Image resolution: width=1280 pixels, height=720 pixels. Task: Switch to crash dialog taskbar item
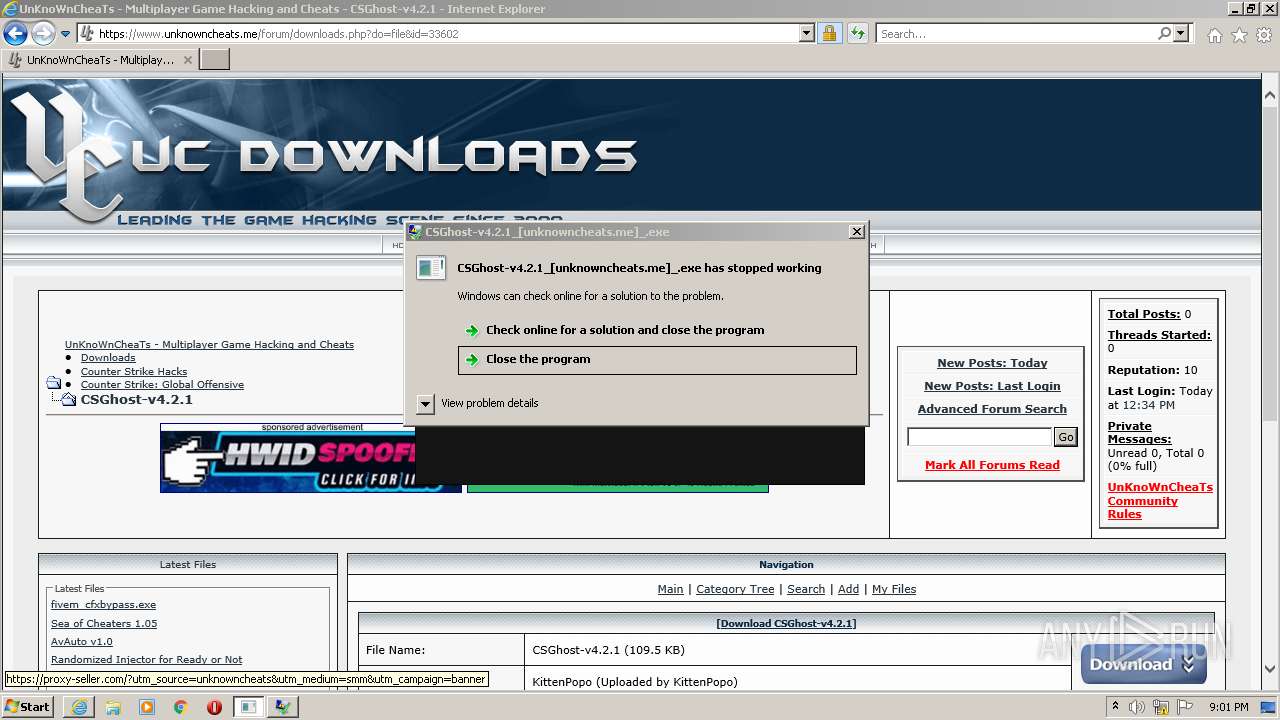pyautogui.click(x=248, y=707)
